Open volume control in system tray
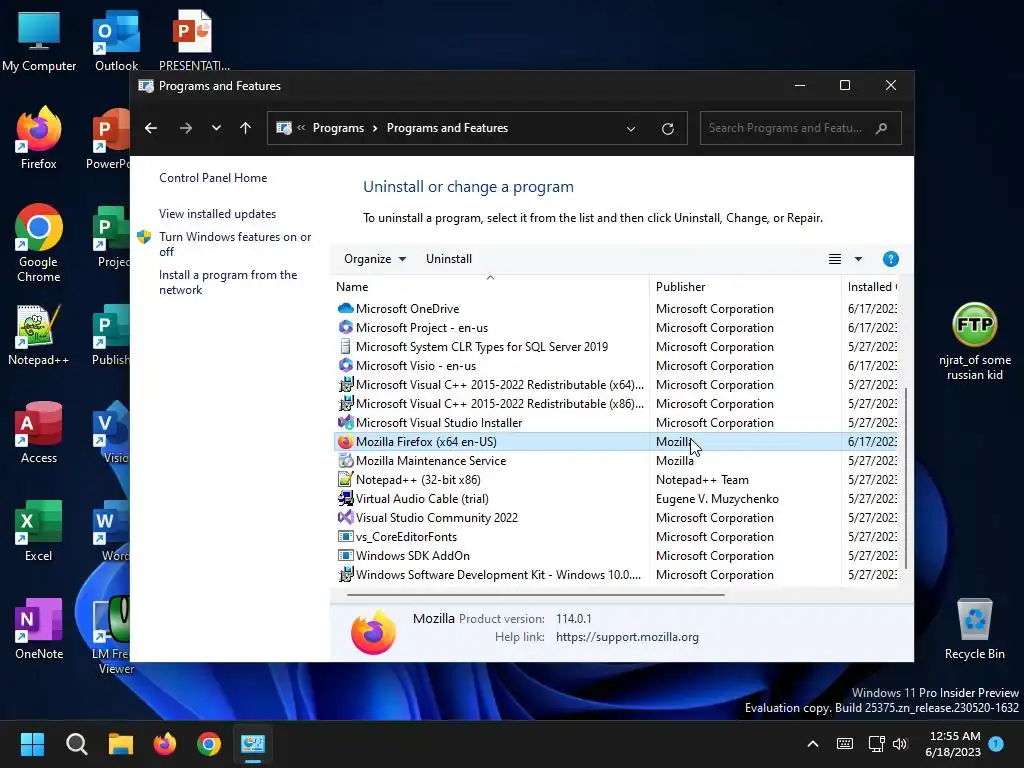The image size is (1024, 768). [x=900, y=744]
